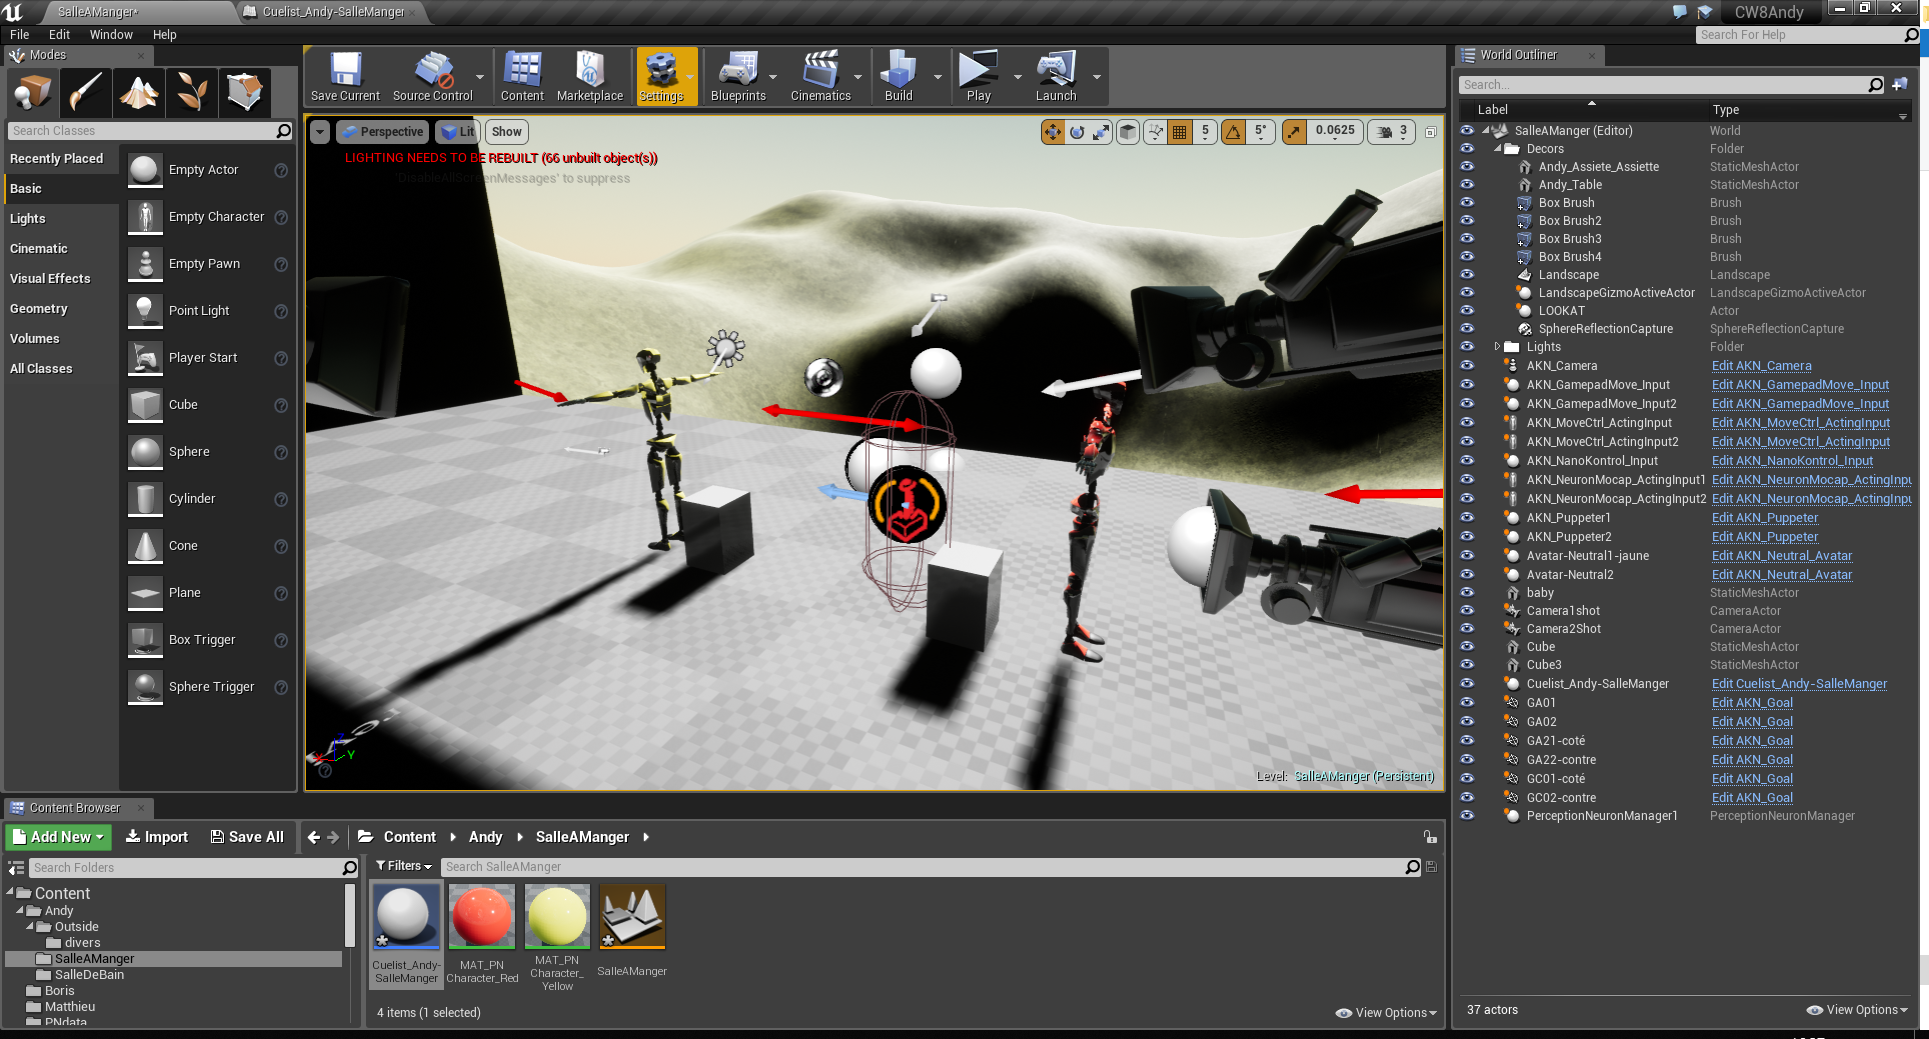Open the File menu
Viewport: 1929px width, 1039px height.
click(x=20, y=35)
